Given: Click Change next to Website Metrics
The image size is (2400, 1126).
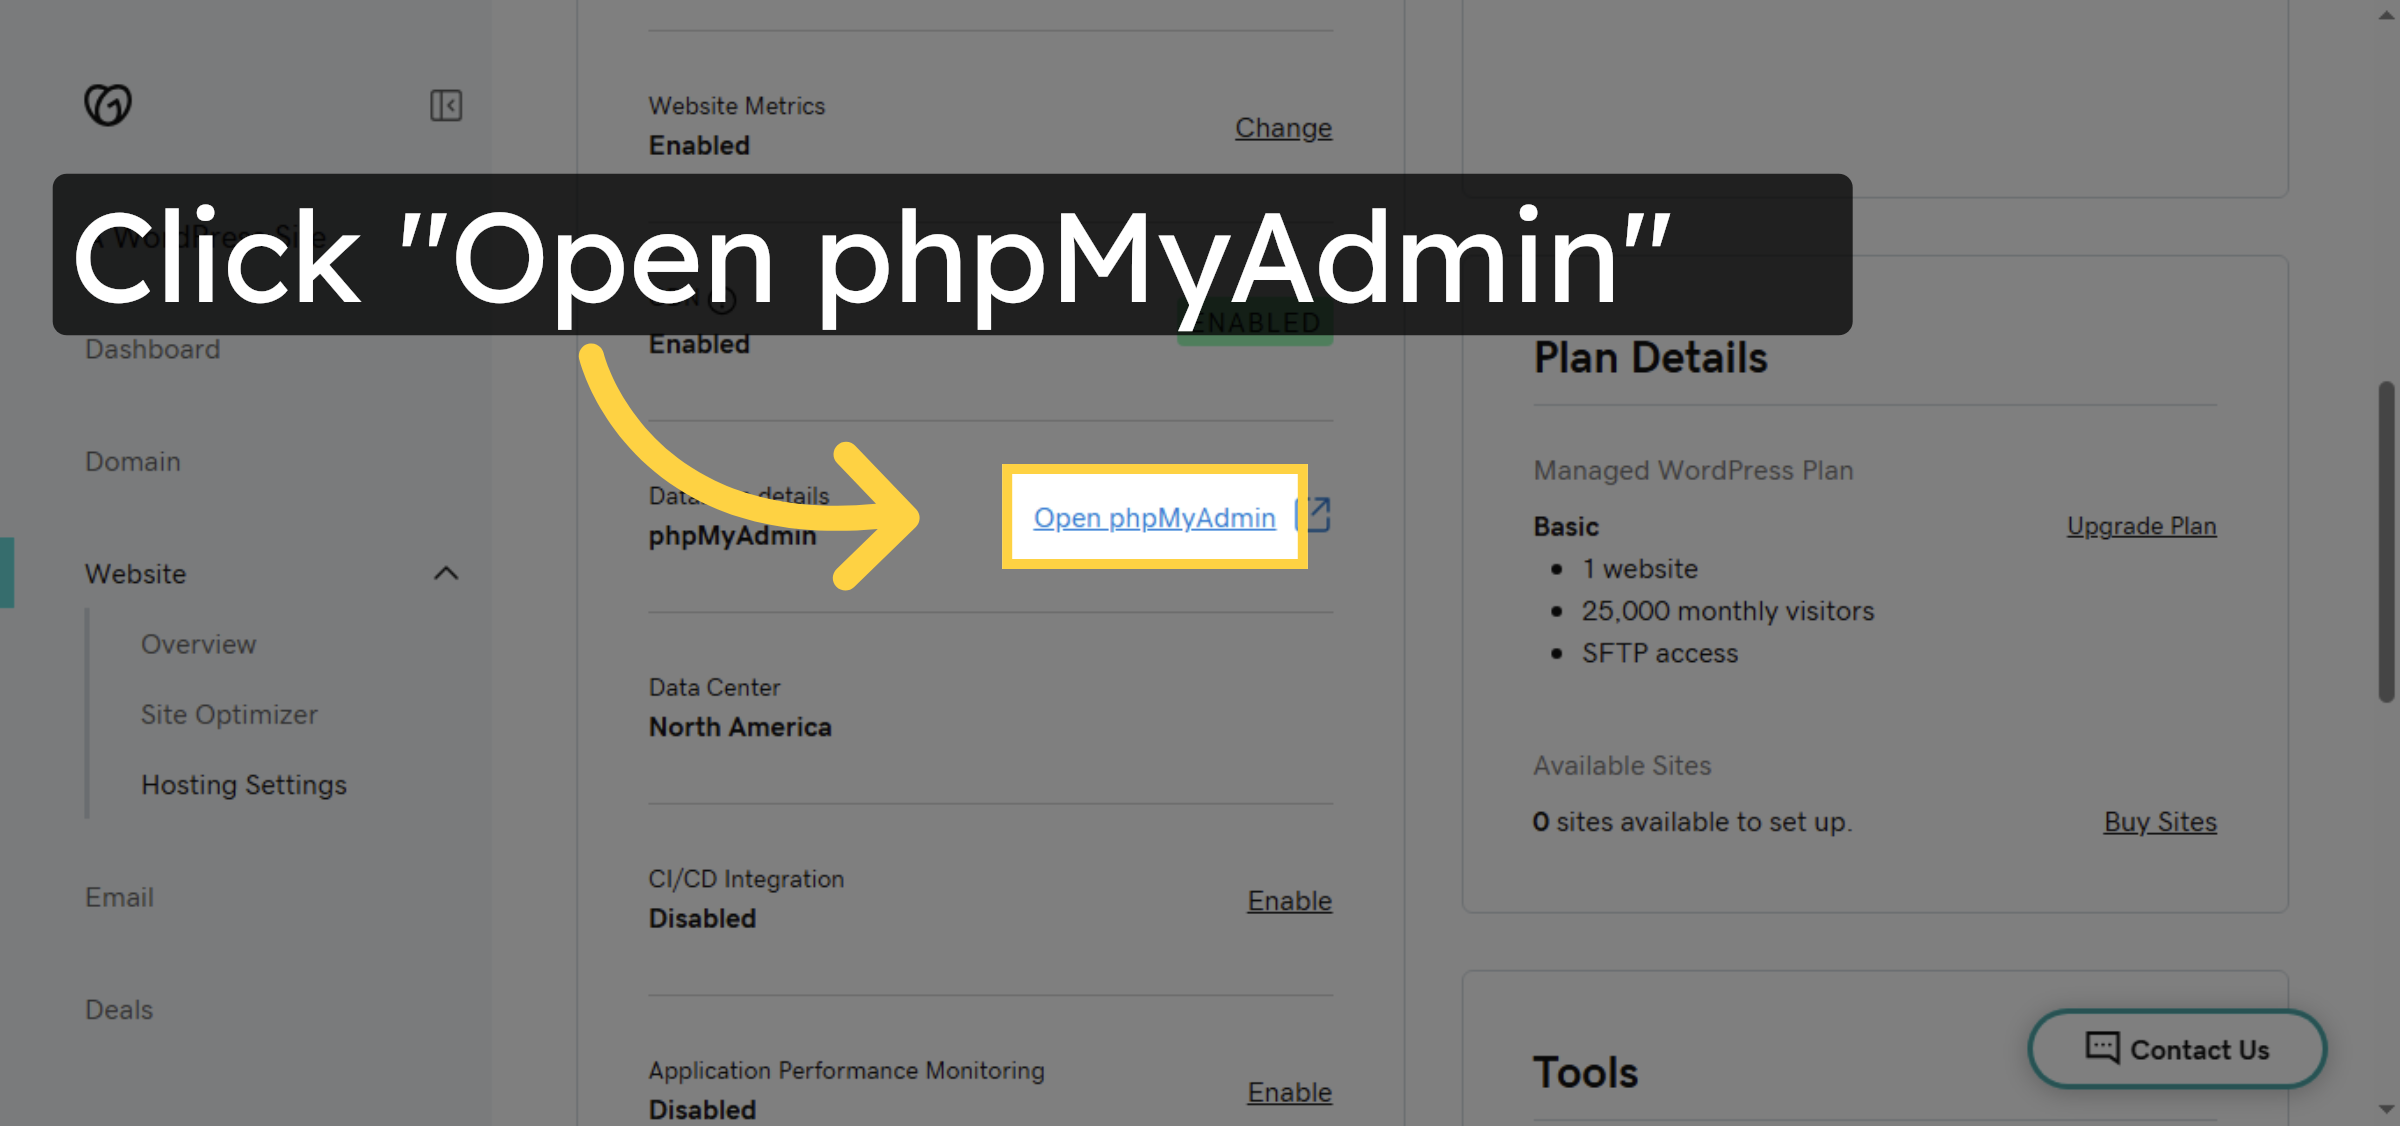Looking at the screenshot, I should (1283, 127).
